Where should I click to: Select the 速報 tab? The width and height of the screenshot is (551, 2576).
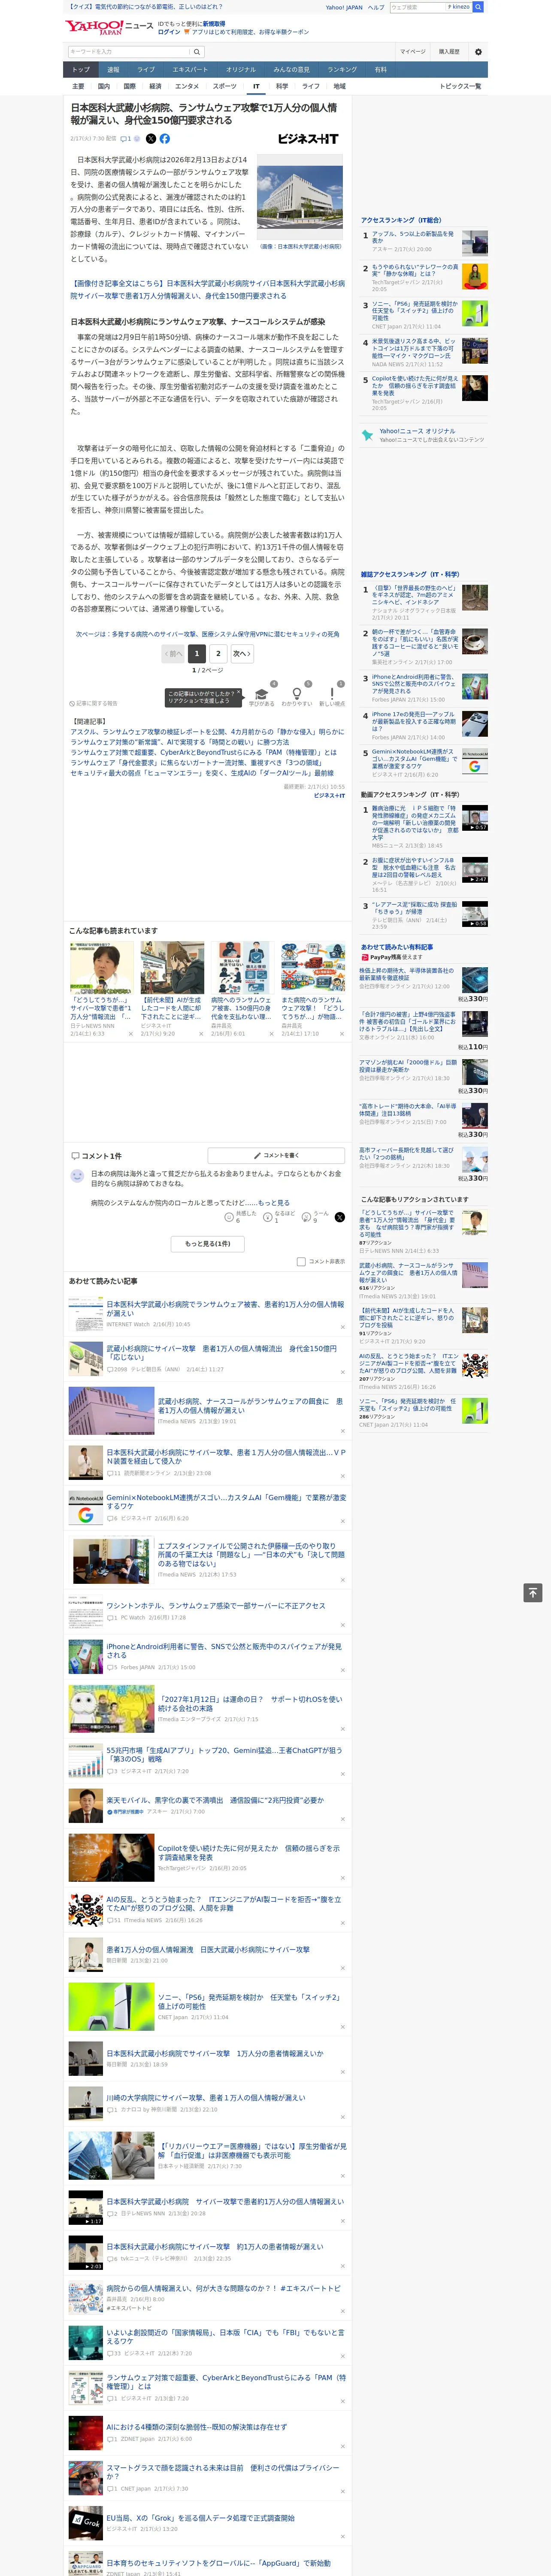[x=113, y=70]
